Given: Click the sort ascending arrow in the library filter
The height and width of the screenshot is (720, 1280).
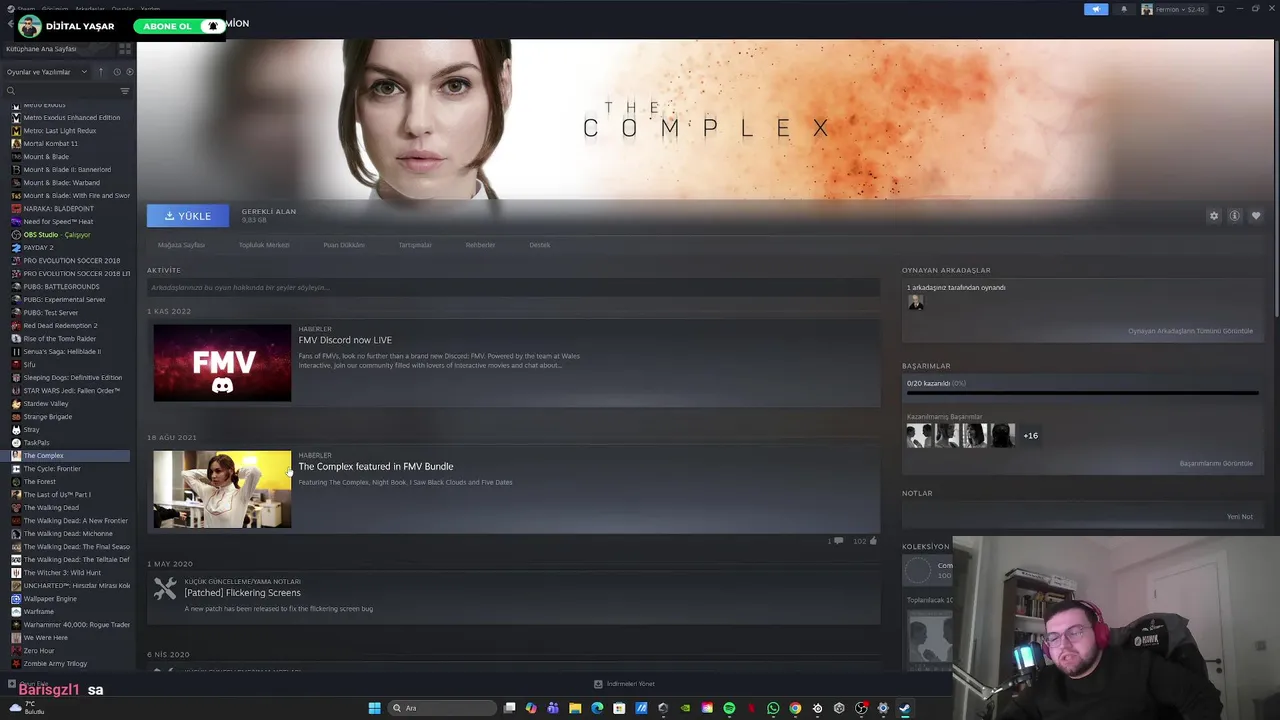Looking at the screenshot, I should pos(100,72).
